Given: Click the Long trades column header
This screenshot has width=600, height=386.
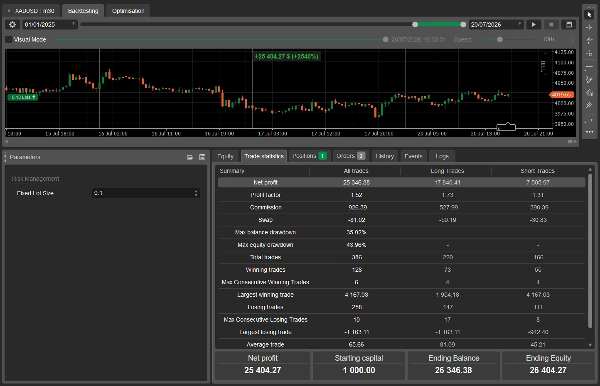Looking at the screenshot, I should point(447,171).
